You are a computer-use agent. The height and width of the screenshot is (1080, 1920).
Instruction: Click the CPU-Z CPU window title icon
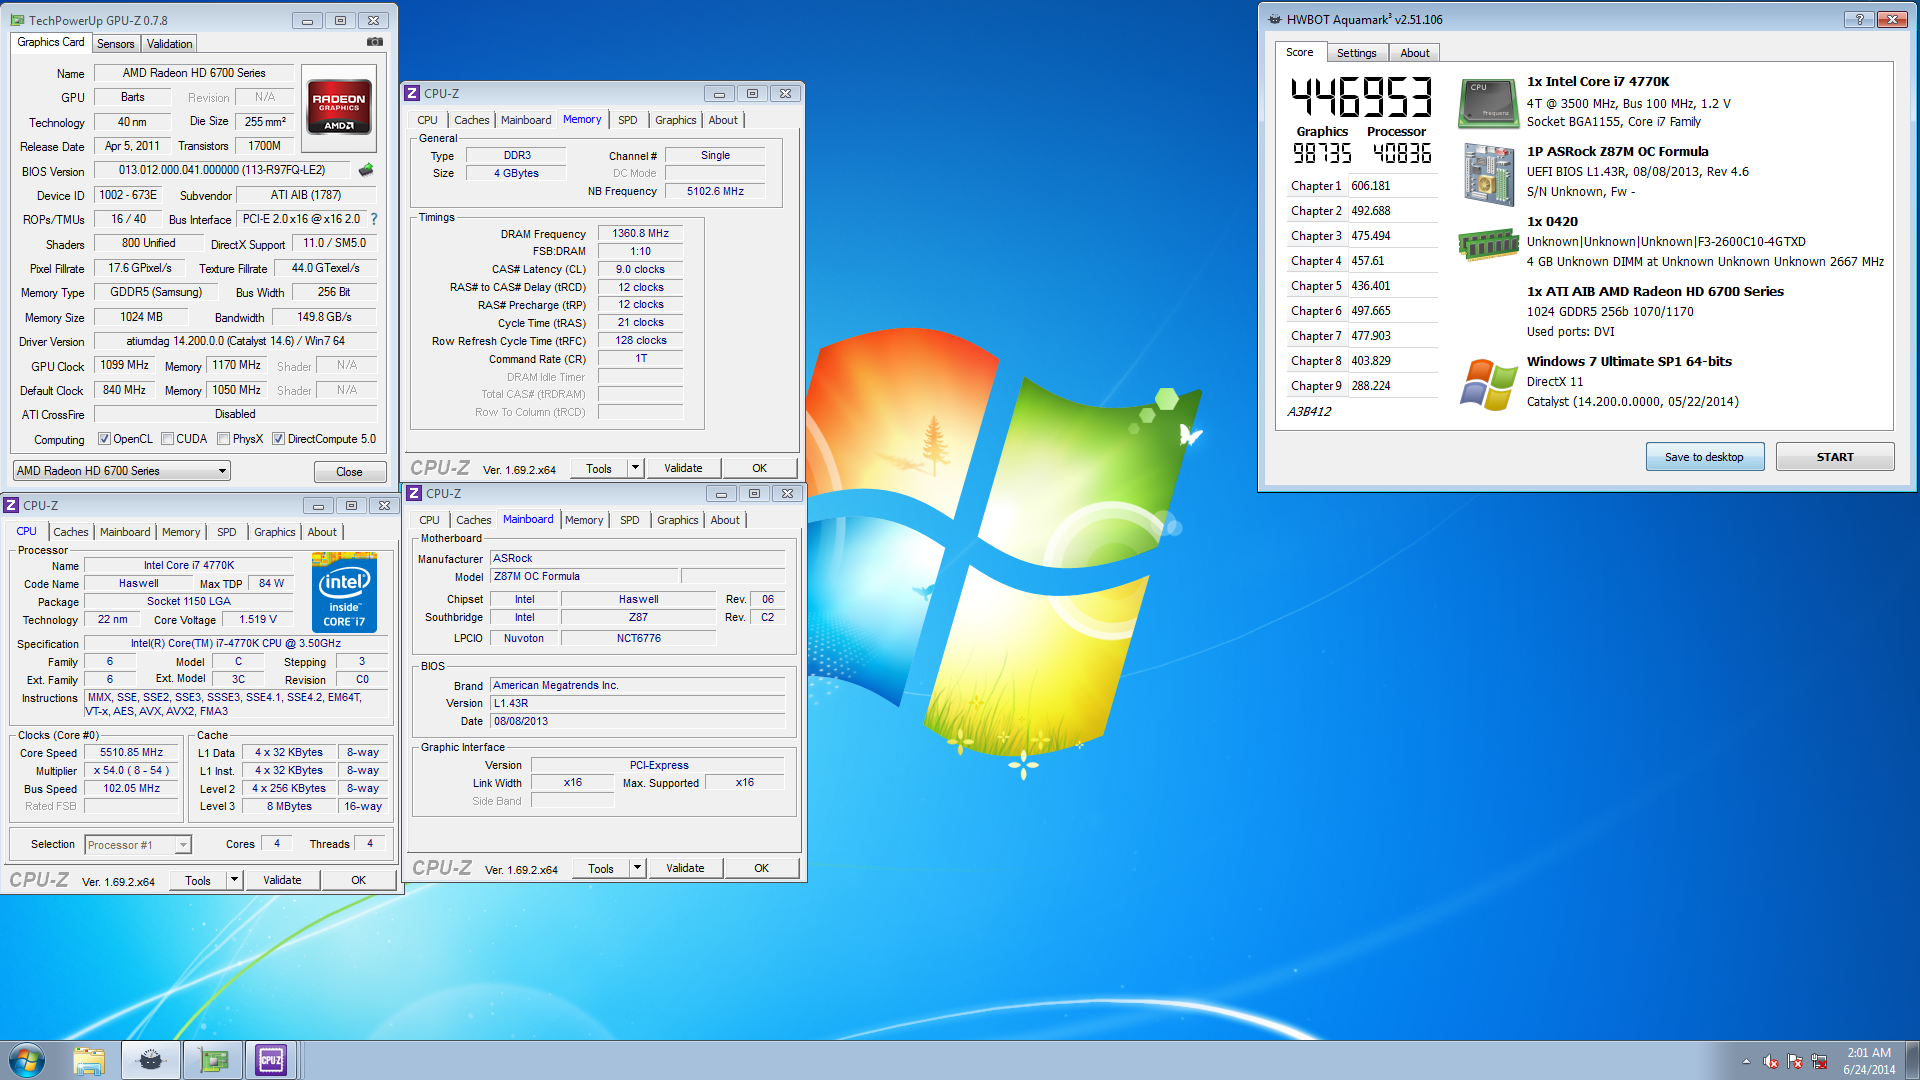point(11,505)
